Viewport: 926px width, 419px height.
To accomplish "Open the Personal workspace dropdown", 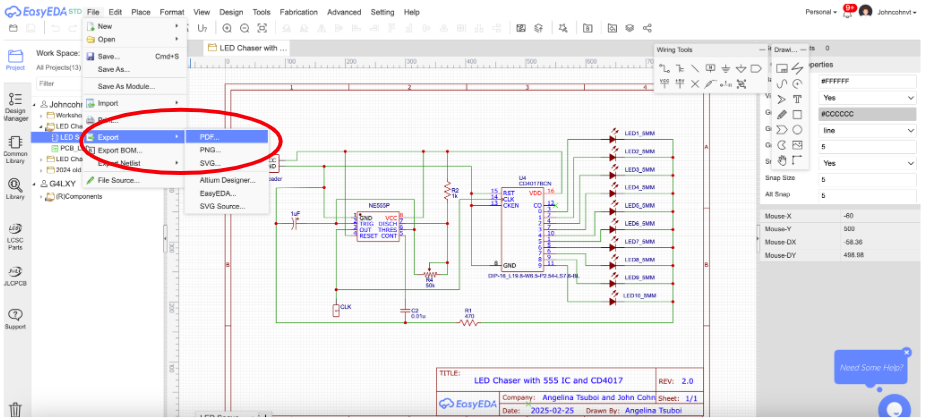I will [823, 11].
